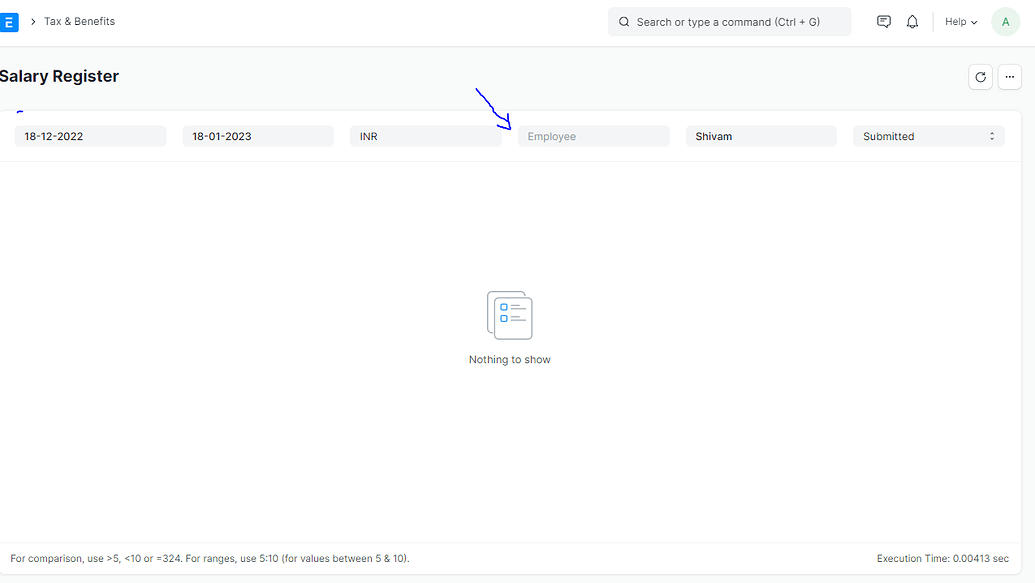Refresh the Salary Register report

click(980, 77)
